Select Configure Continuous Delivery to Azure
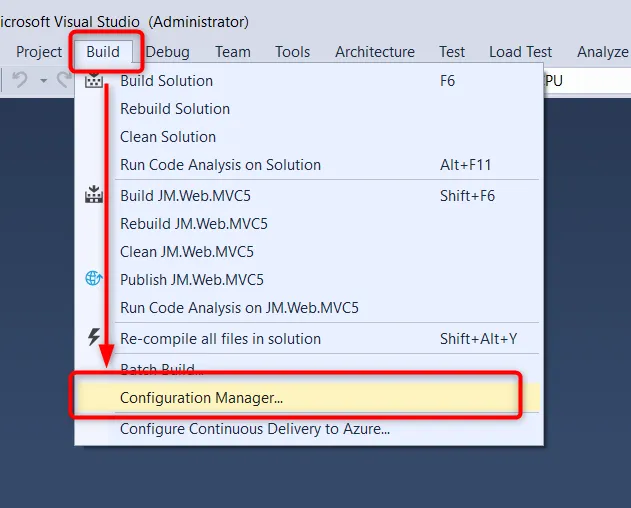 tap(255, 429)
